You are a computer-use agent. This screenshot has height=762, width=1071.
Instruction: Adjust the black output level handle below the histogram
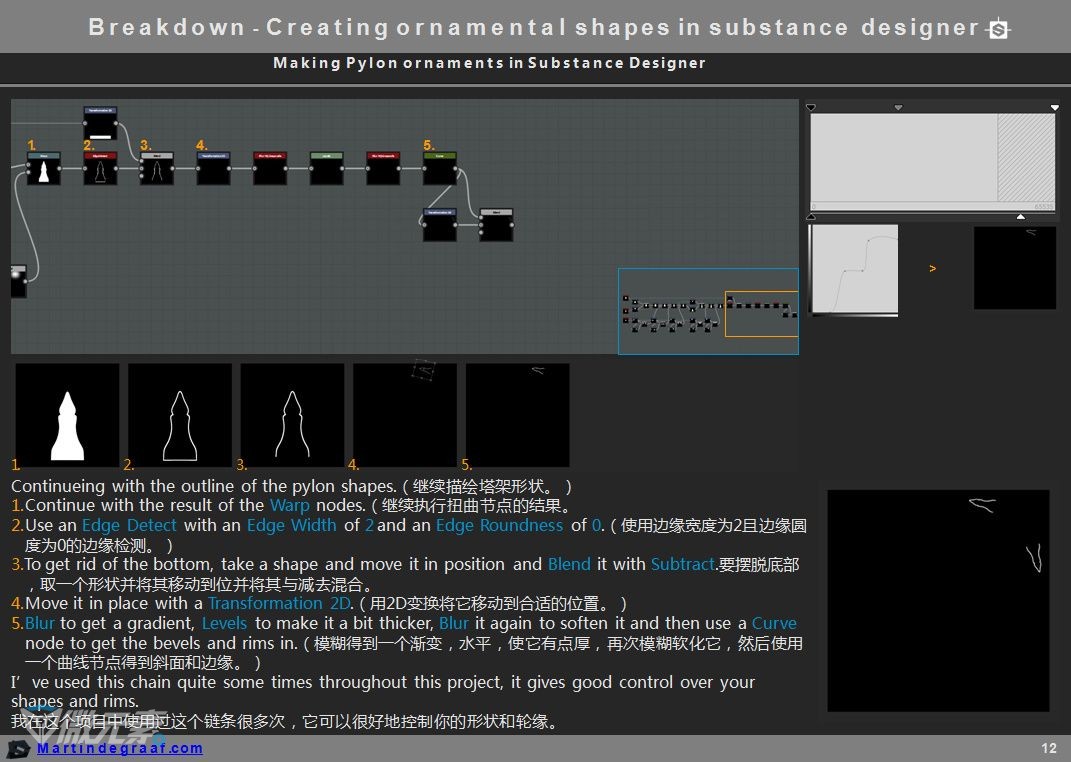point(811,216)
